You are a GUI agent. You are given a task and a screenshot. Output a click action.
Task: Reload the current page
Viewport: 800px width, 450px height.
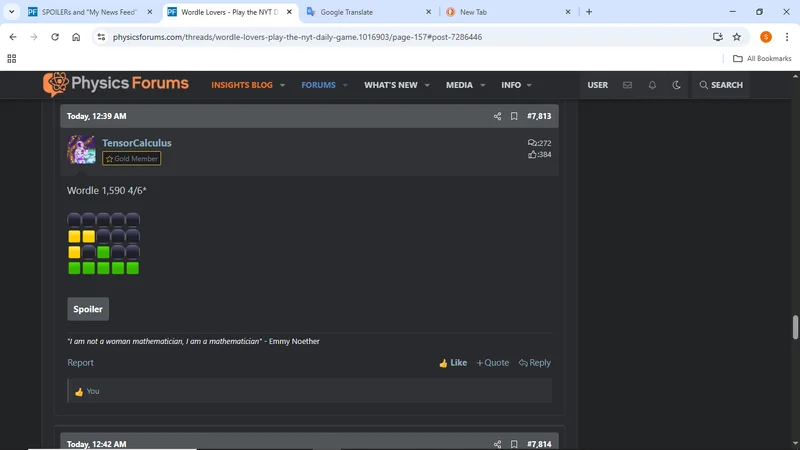[x=55, y=37]
